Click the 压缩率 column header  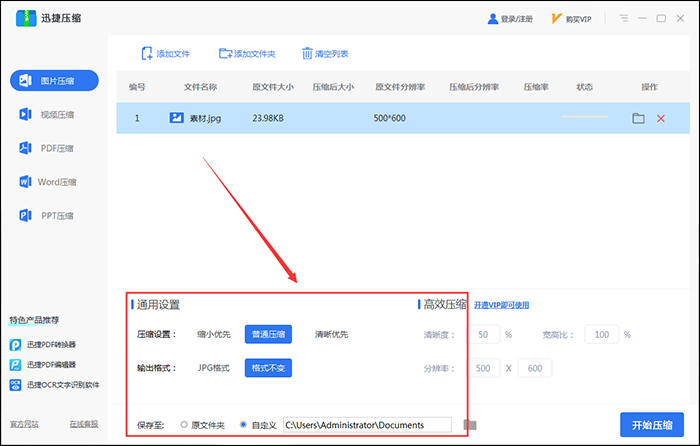click(536, 87)
